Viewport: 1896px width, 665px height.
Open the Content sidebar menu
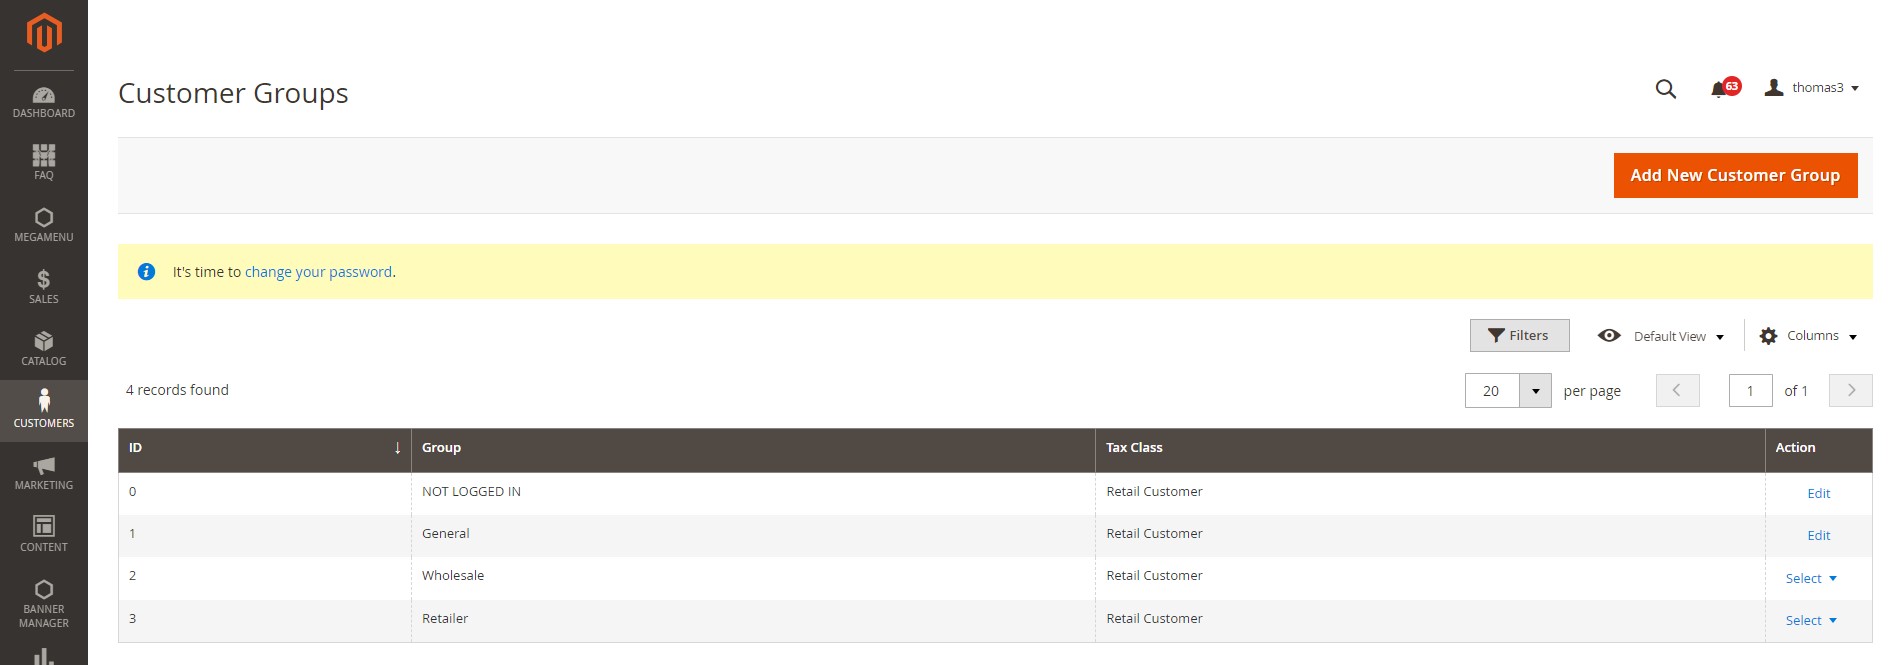[x=44, y=535]
